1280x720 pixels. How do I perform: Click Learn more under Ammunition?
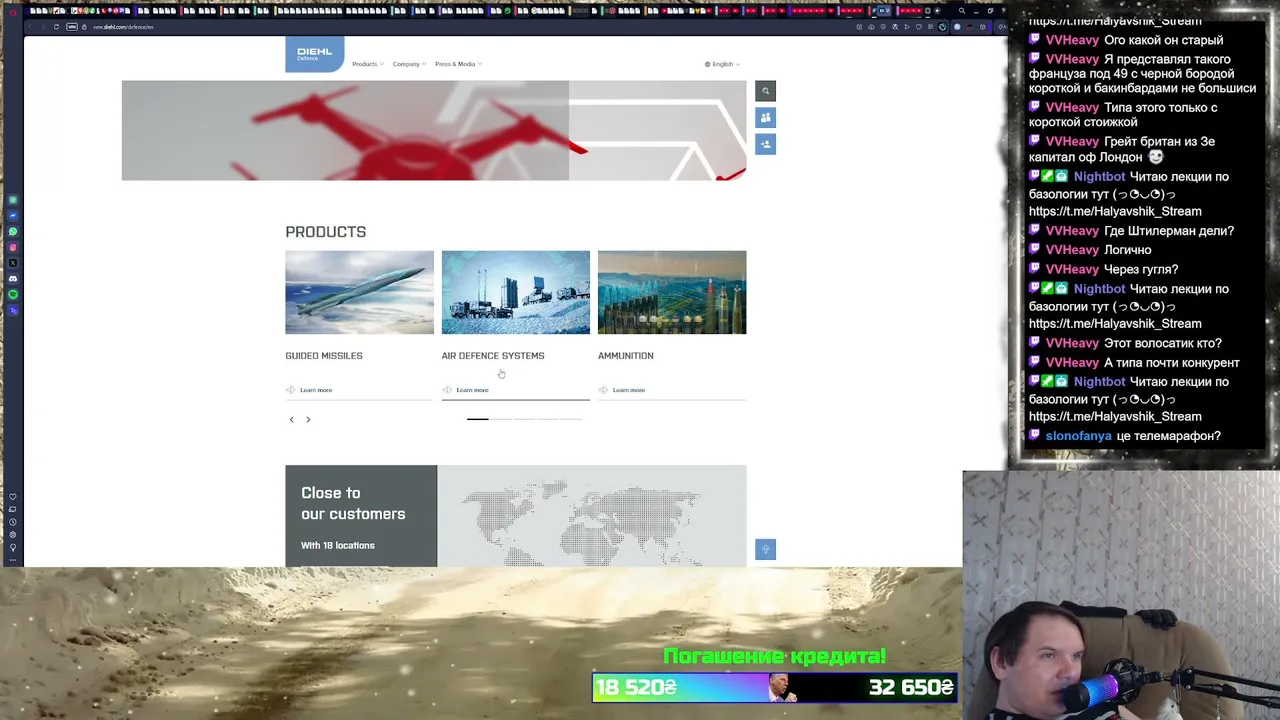tap(628, 390)
